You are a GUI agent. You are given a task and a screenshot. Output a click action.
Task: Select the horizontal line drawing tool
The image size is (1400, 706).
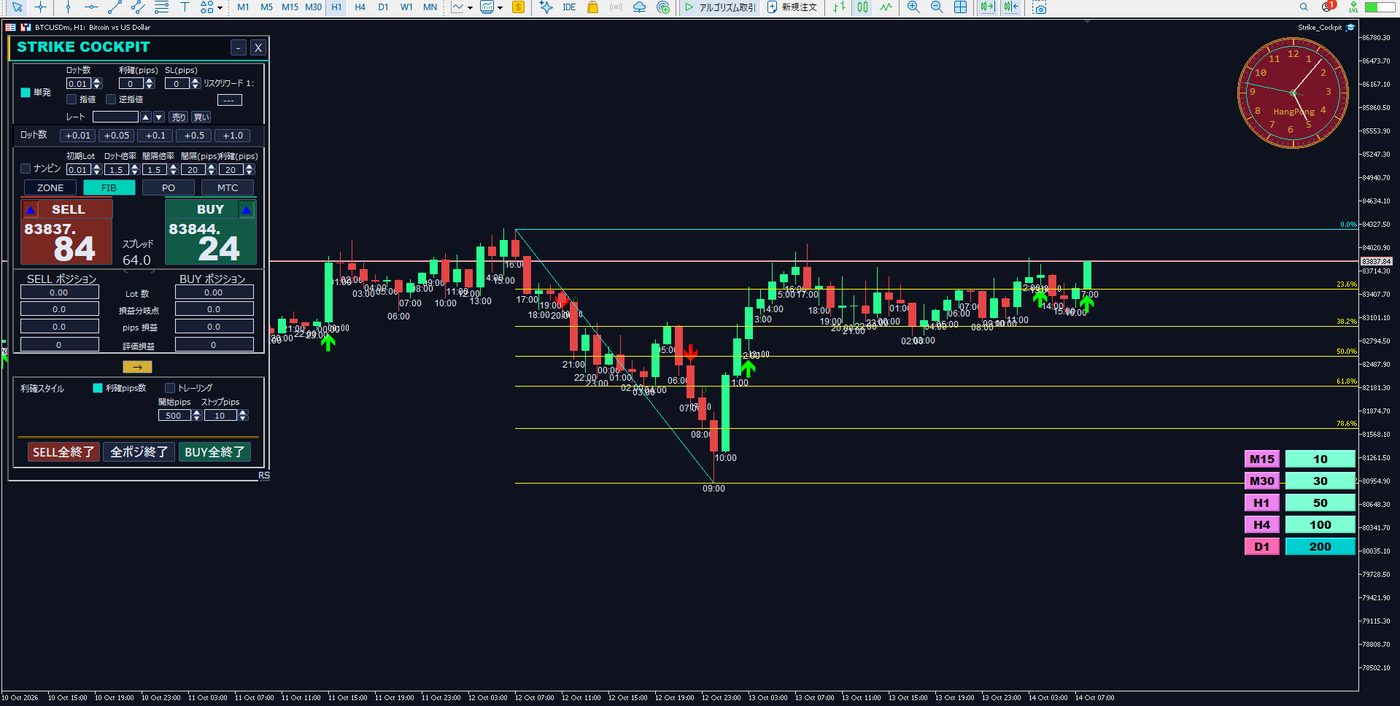click(91, 7)
